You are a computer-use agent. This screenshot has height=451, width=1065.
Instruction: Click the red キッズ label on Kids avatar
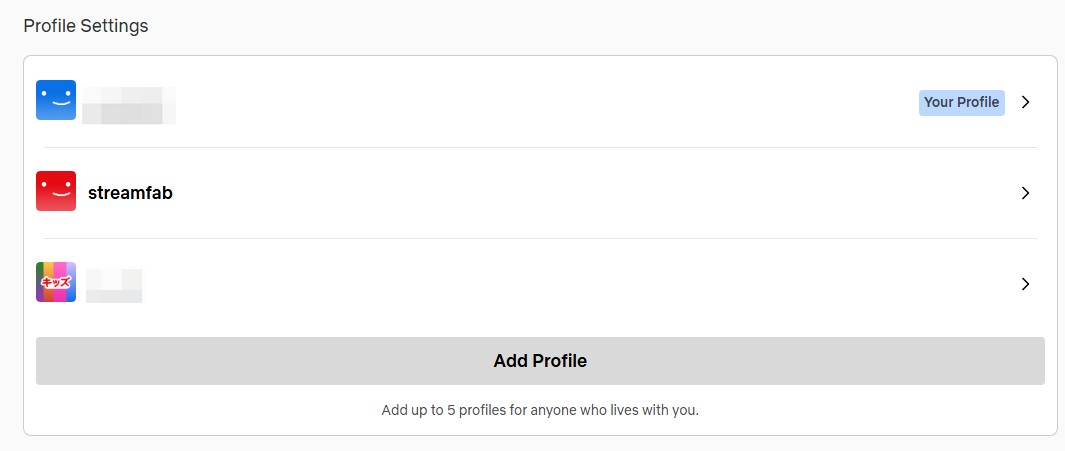pos(56,283)
